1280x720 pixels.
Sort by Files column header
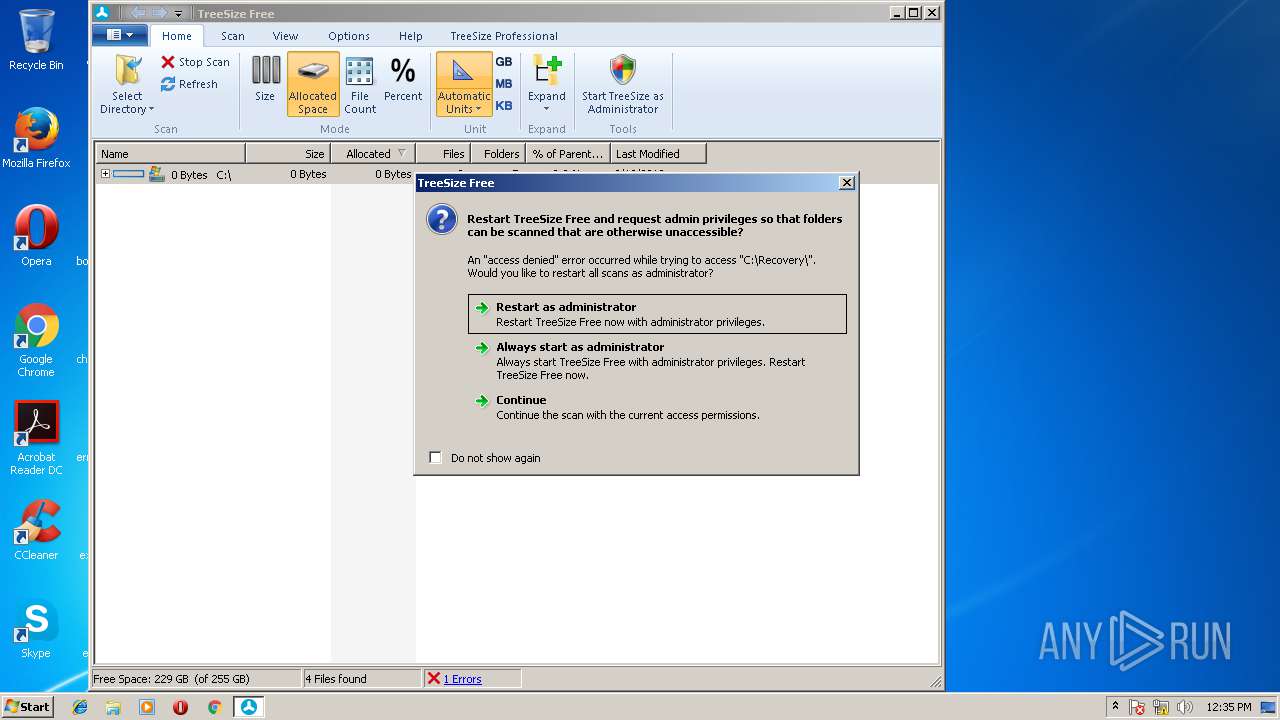[443, 154]
